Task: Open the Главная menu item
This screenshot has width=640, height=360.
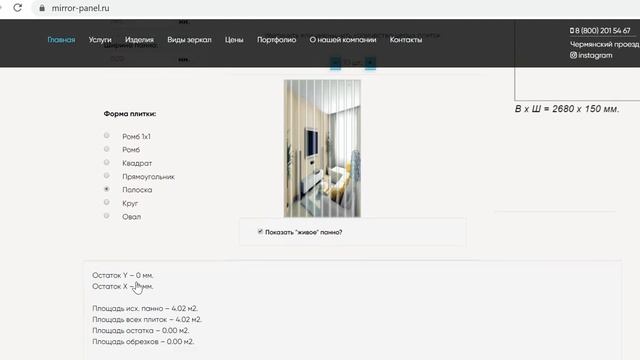Action: coord(61,40)
